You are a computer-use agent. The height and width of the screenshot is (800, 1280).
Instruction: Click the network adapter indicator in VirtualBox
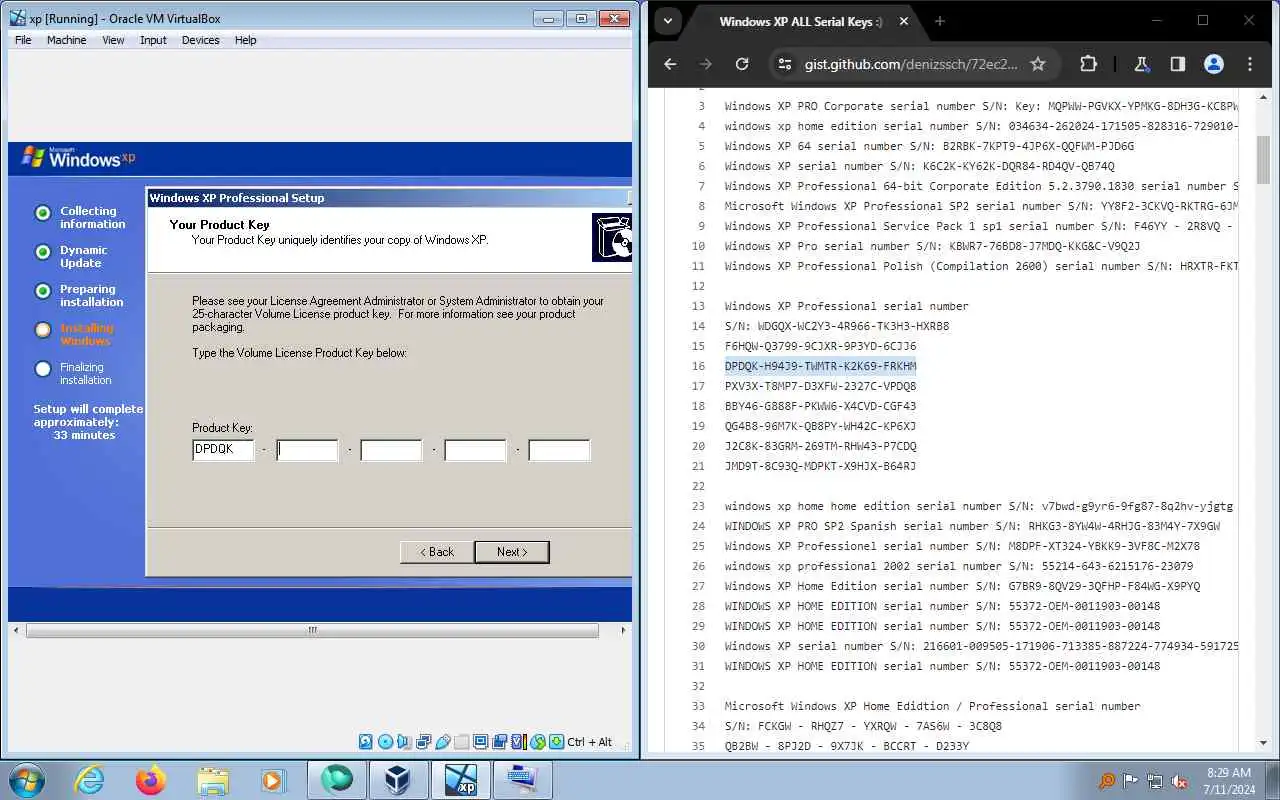pos(423,742)
